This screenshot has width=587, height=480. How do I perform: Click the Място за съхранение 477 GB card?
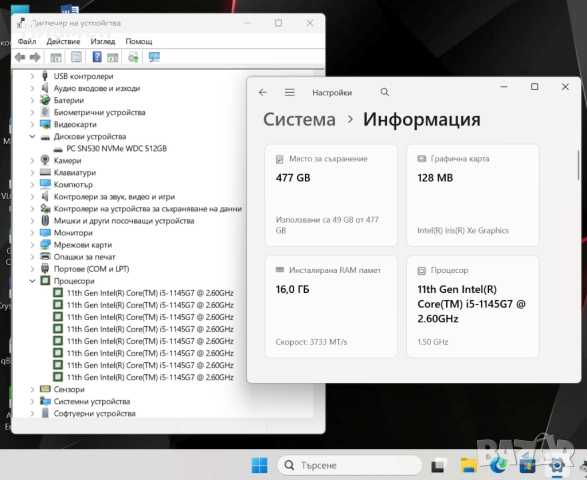coord(331,195)
